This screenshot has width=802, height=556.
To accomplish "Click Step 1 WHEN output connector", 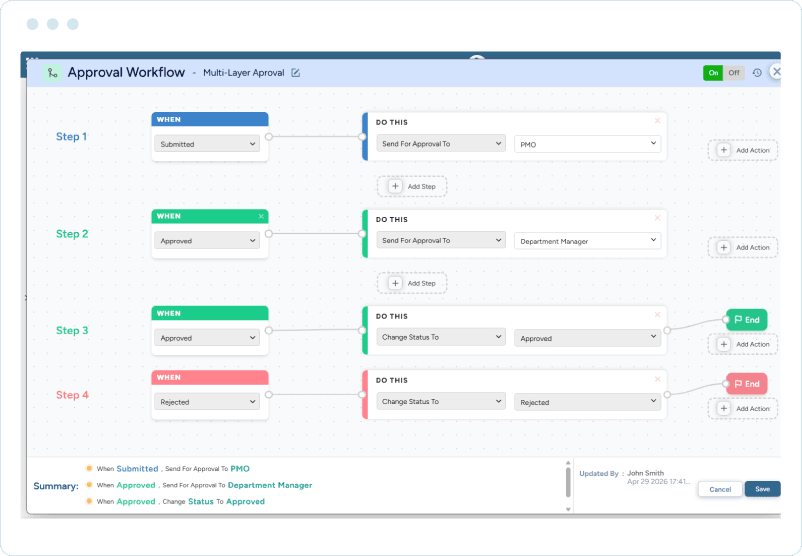I will pos(269,137).
